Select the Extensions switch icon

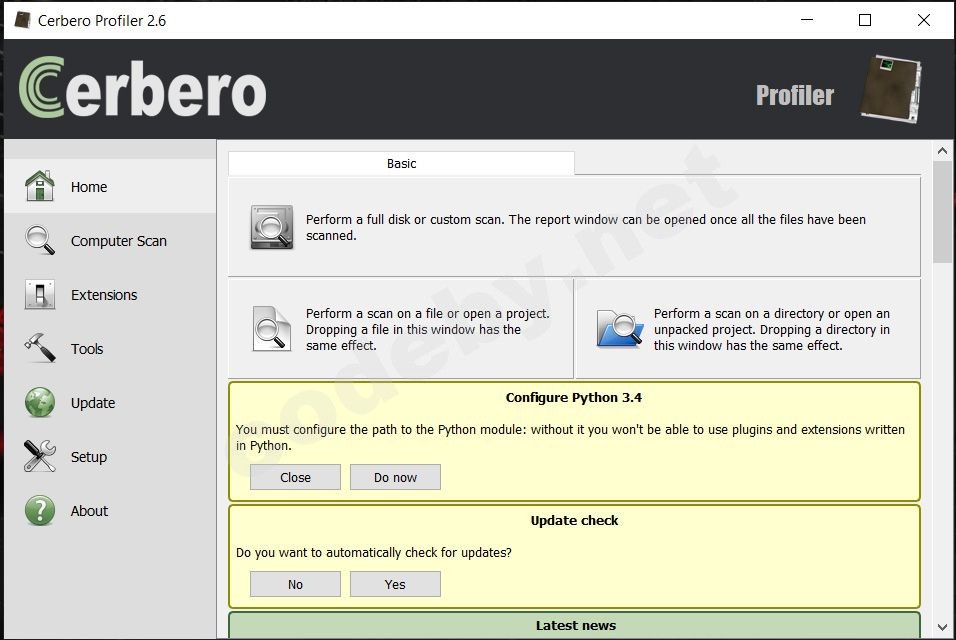pos(40,294)
